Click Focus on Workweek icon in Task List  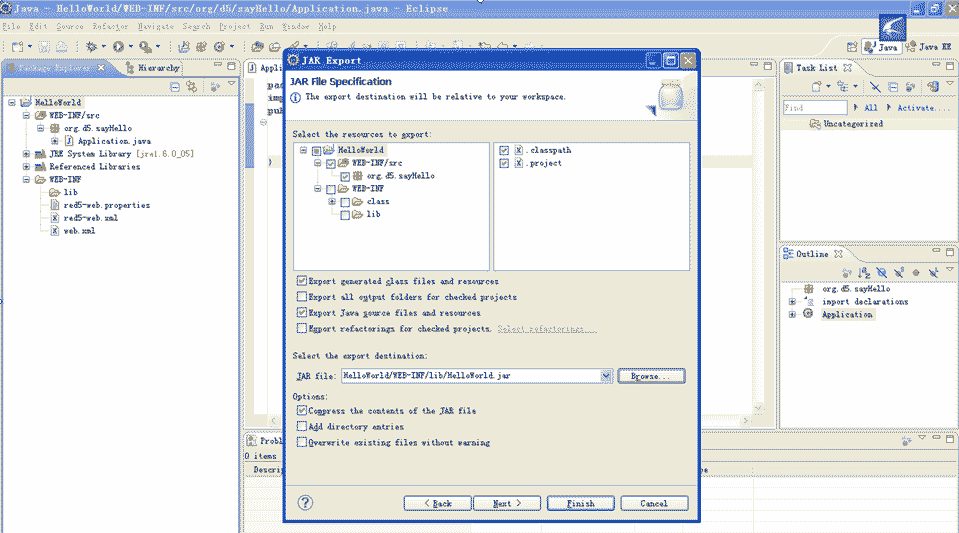910,87
